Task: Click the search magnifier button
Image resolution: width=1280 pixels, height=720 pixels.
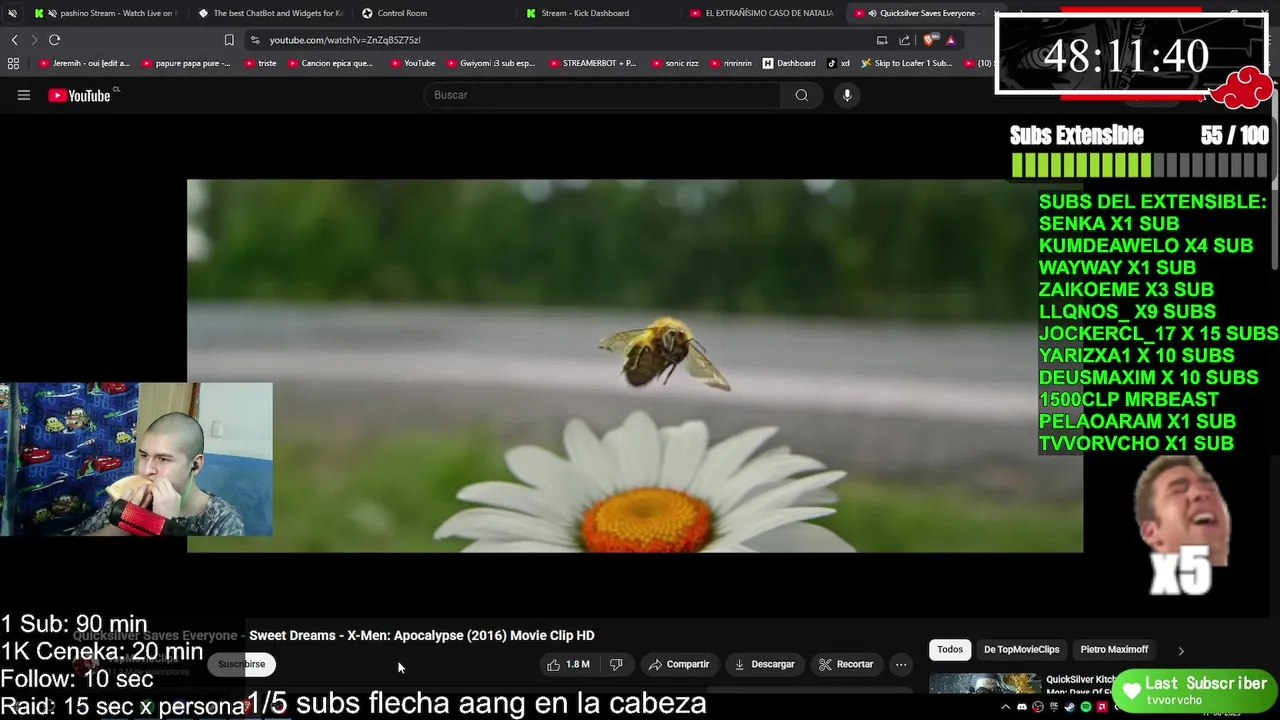Action: click(x=802, y=95)
